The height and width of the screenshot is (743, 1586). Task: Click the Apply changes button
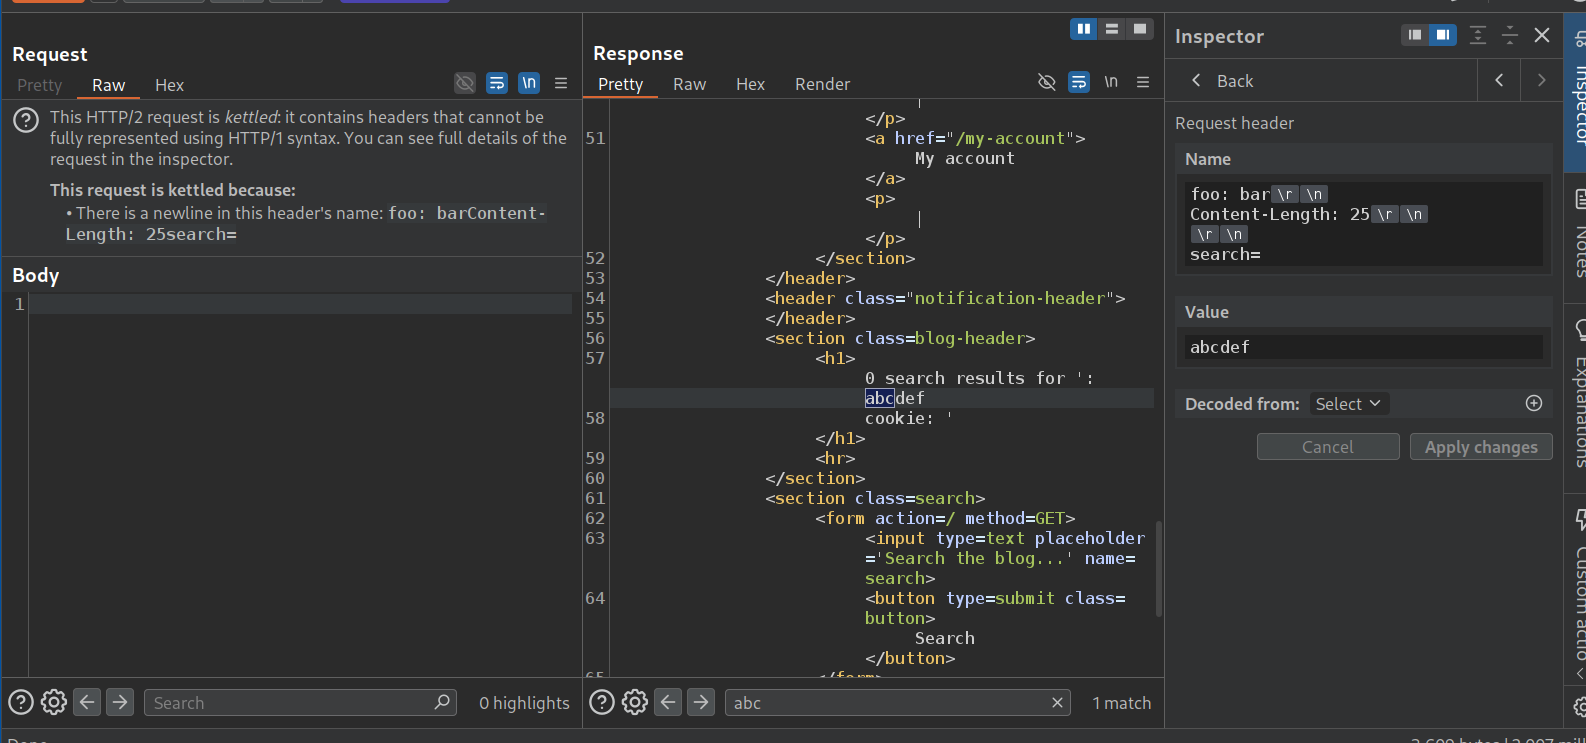click(x=1480, y=447)
